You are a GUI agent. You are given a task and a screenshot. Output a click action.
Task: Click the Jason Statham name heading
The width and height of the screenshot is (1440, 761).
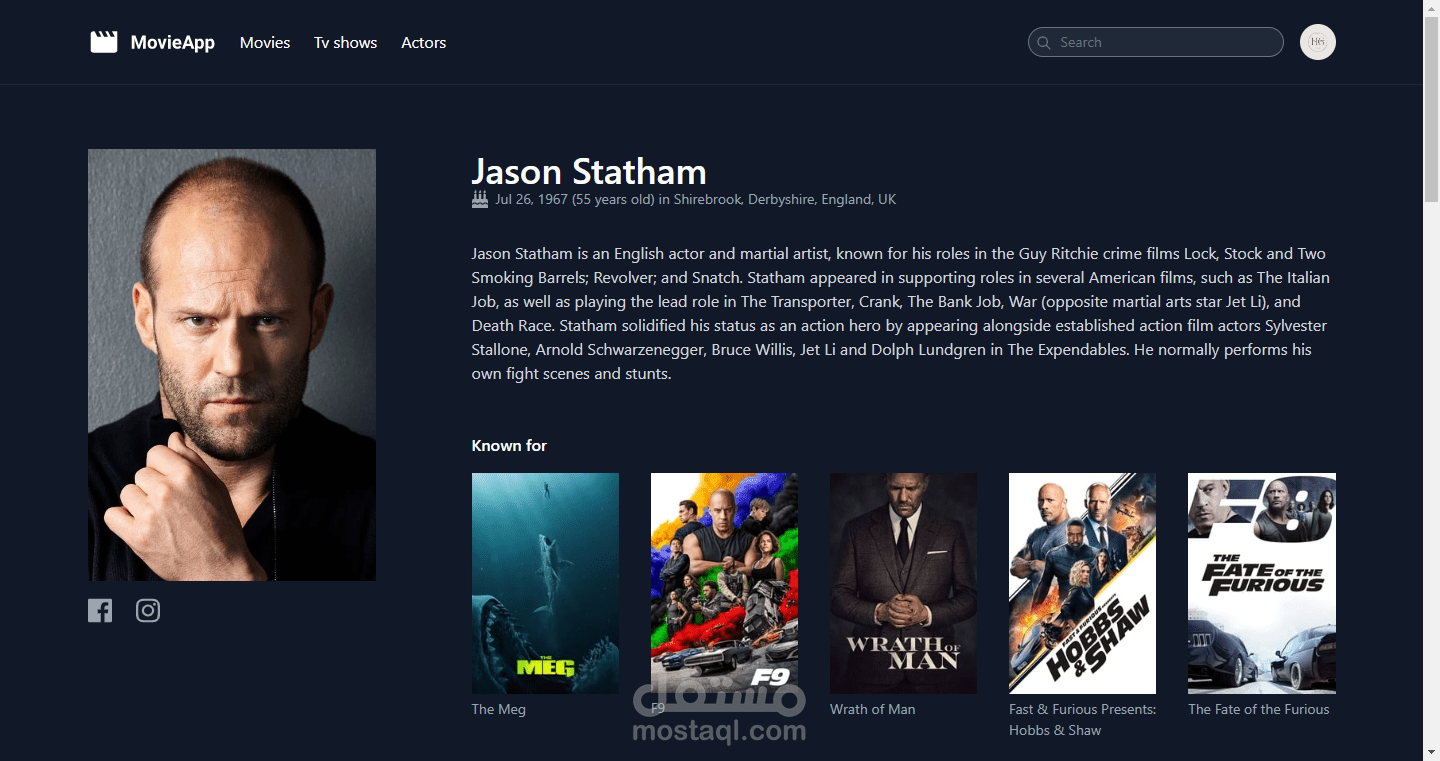[x=589, y=171]
